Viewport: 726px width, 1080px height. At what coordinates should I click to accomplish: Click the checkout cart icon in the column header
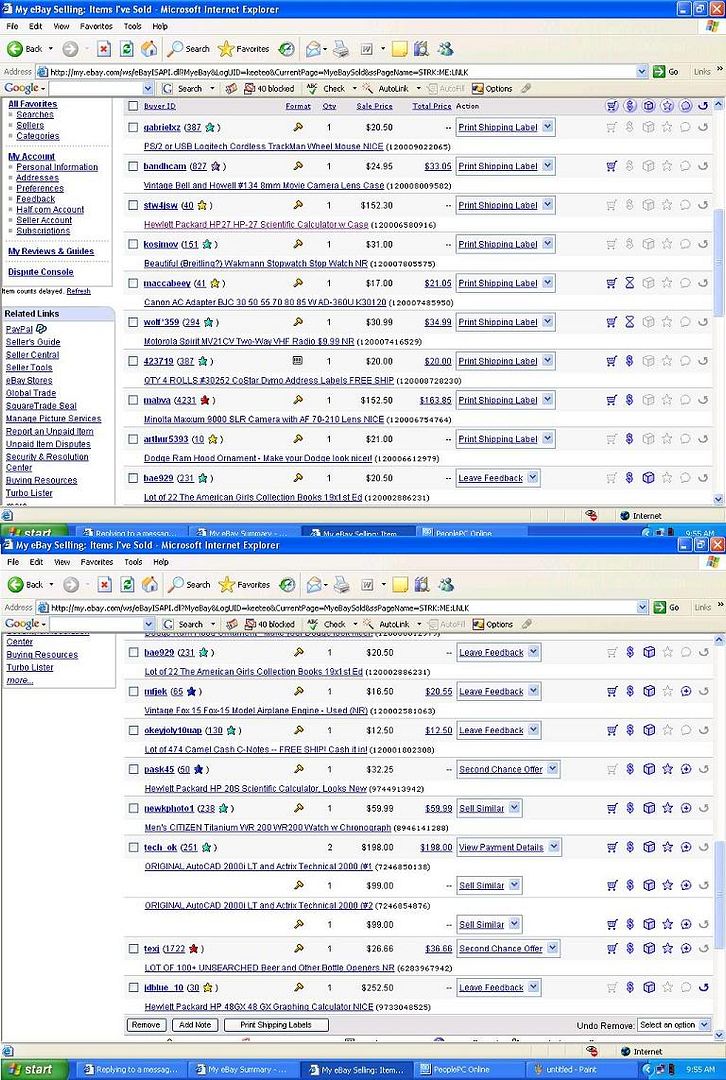click(612, 106)
